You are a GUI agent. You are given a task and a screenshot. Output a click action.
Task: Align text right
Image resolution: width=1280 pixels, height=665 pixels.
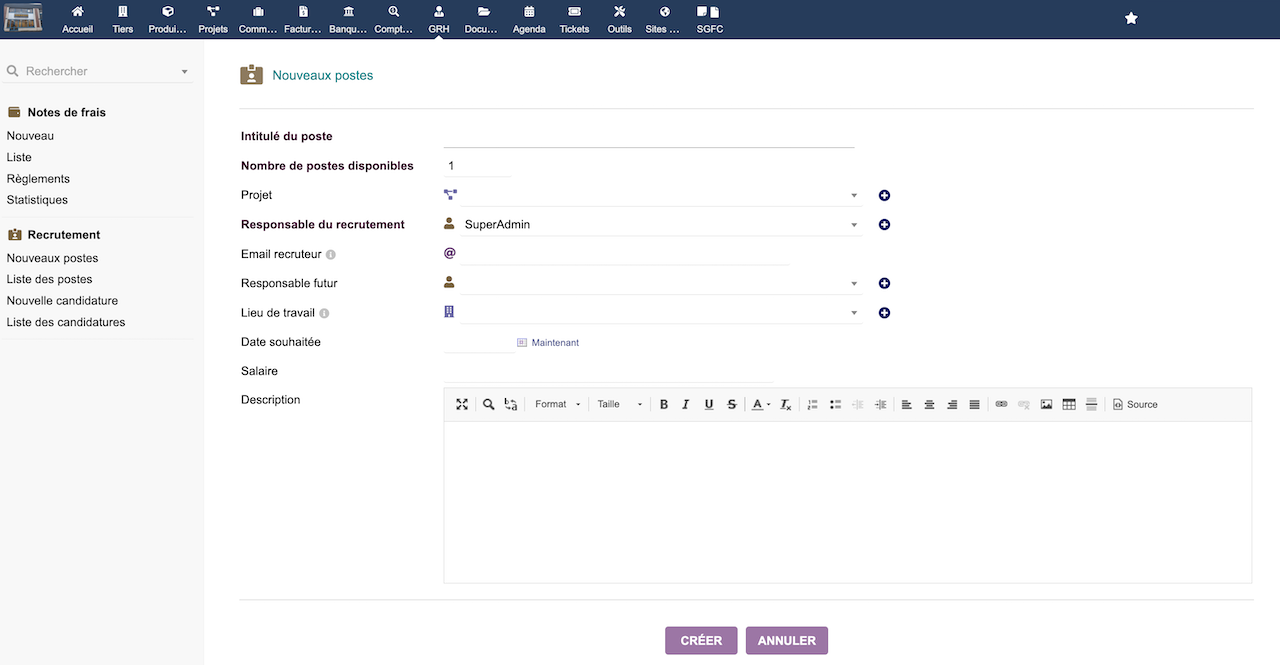[952, 404]
